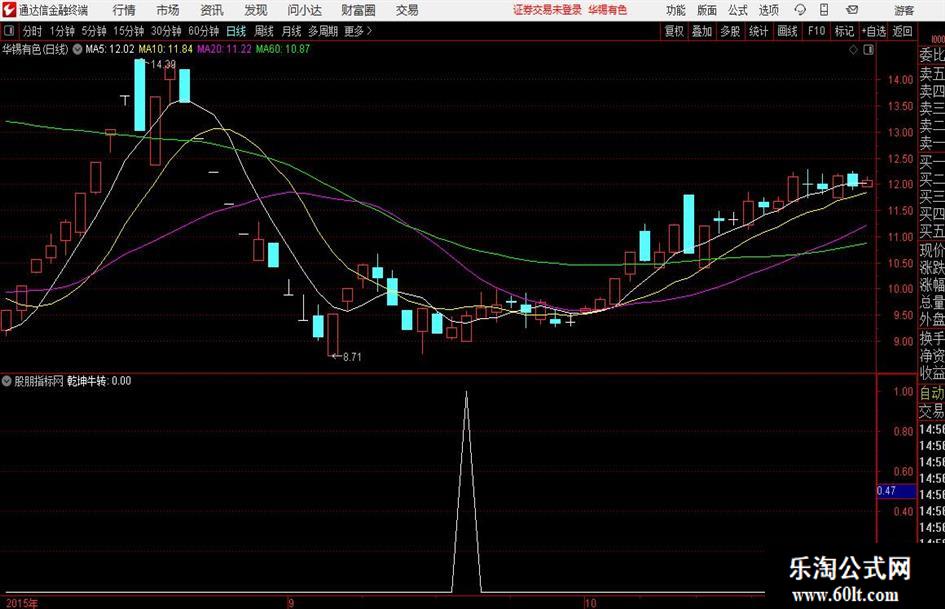This screenshot has height=609, width=945.
Task: Click the MA10: 11.84 indicator label
Action: 165,49
